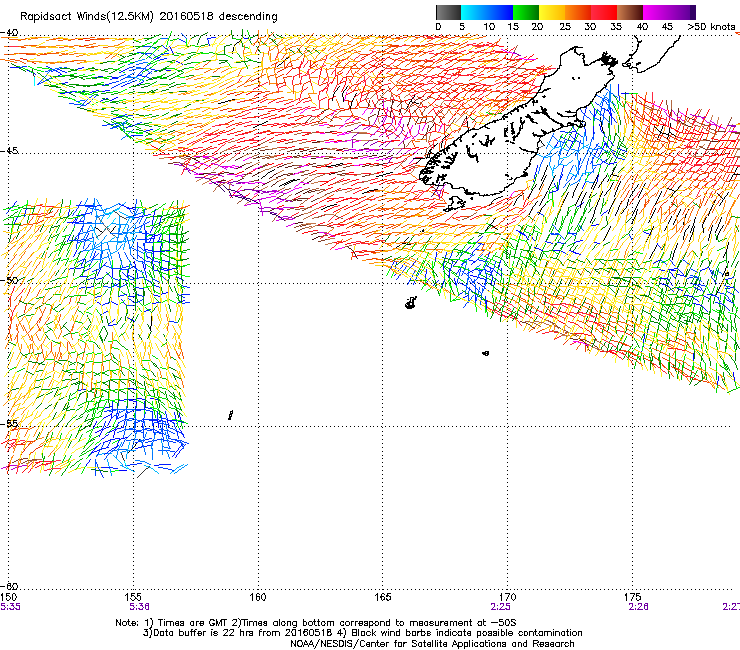The height and width of the screenshot is (650, 740).
Task: Click the '25' label under the color bar
Action: [x=565, y=27]
